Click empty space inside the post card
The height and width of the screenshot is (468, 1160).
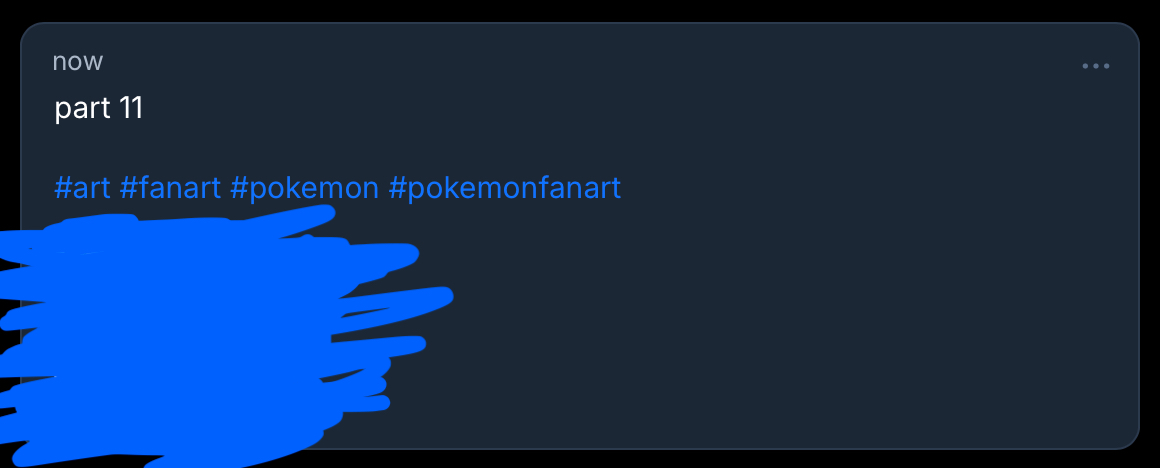point(800,330)
